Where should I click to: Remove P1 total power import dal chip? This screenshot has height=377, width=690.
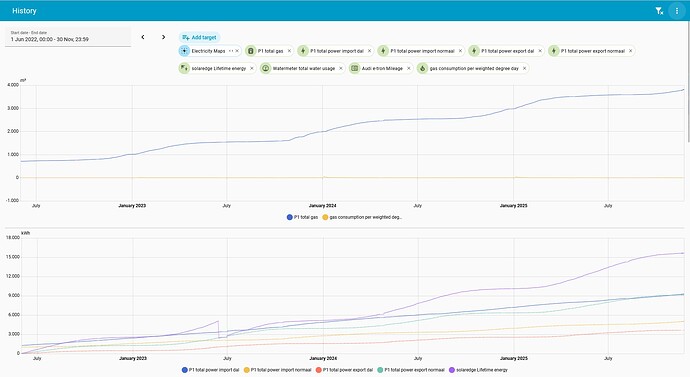369,51
